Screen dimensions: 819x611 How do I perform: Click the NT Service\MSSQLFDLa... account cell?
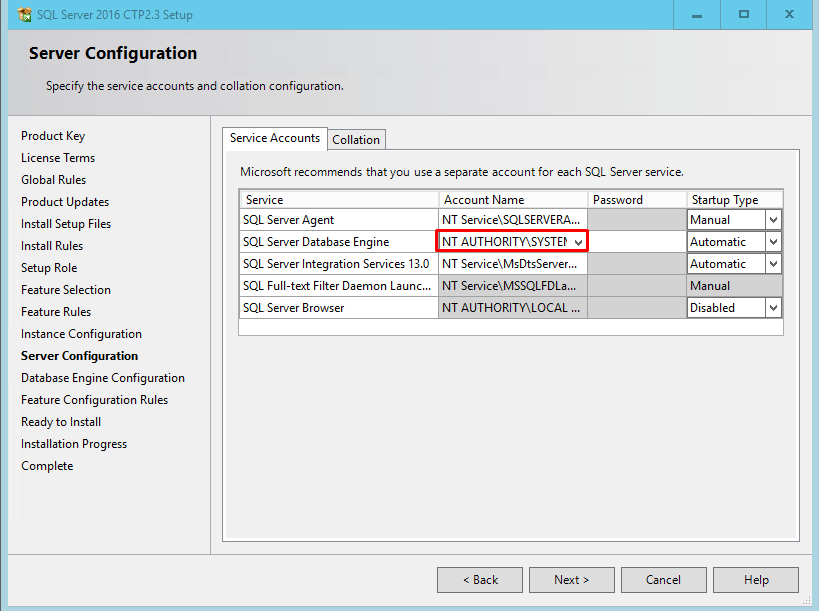tap(512, 286)
